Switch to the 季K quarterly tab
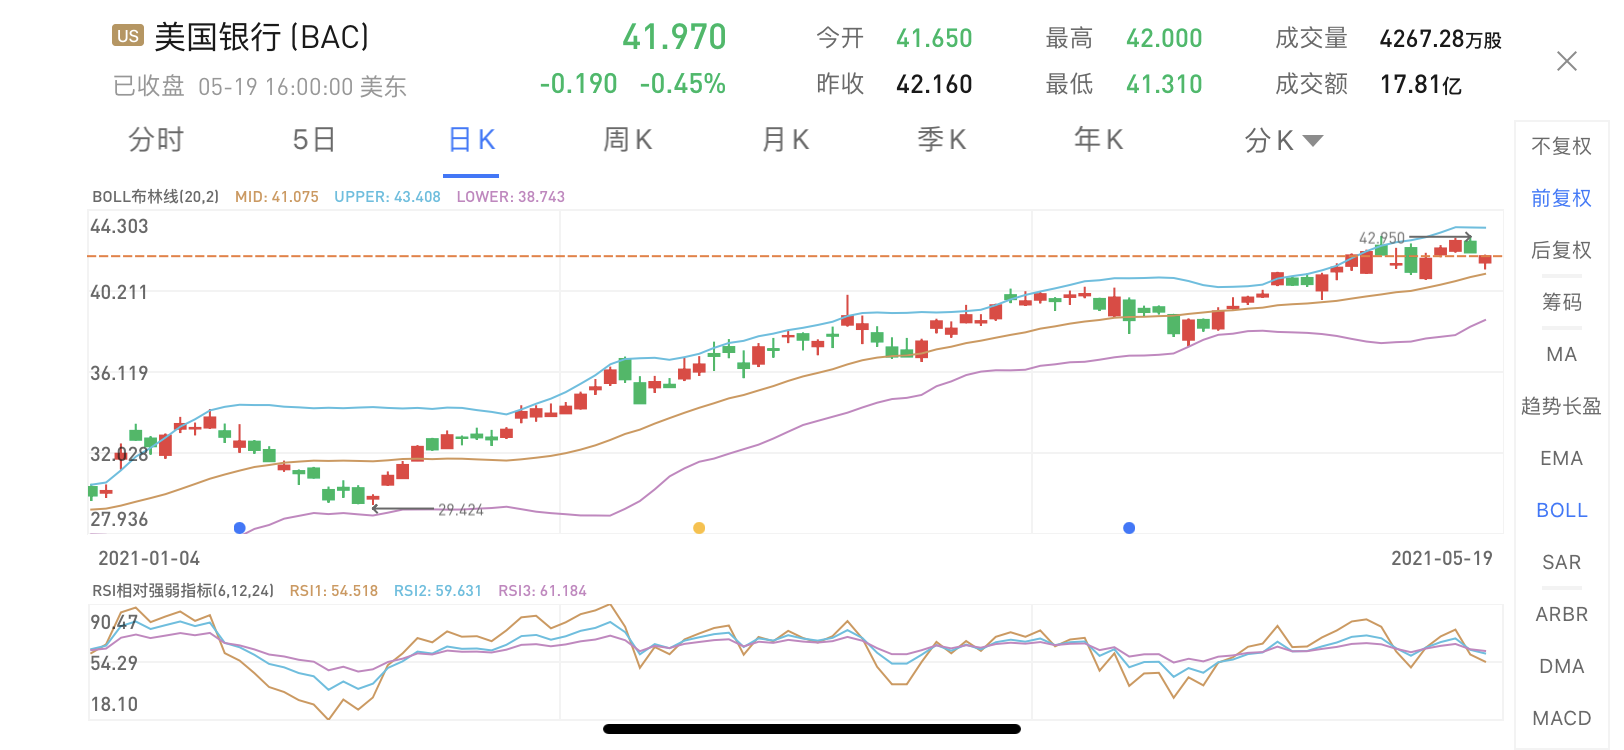The image size is (1624, 750). pos(942,140)
